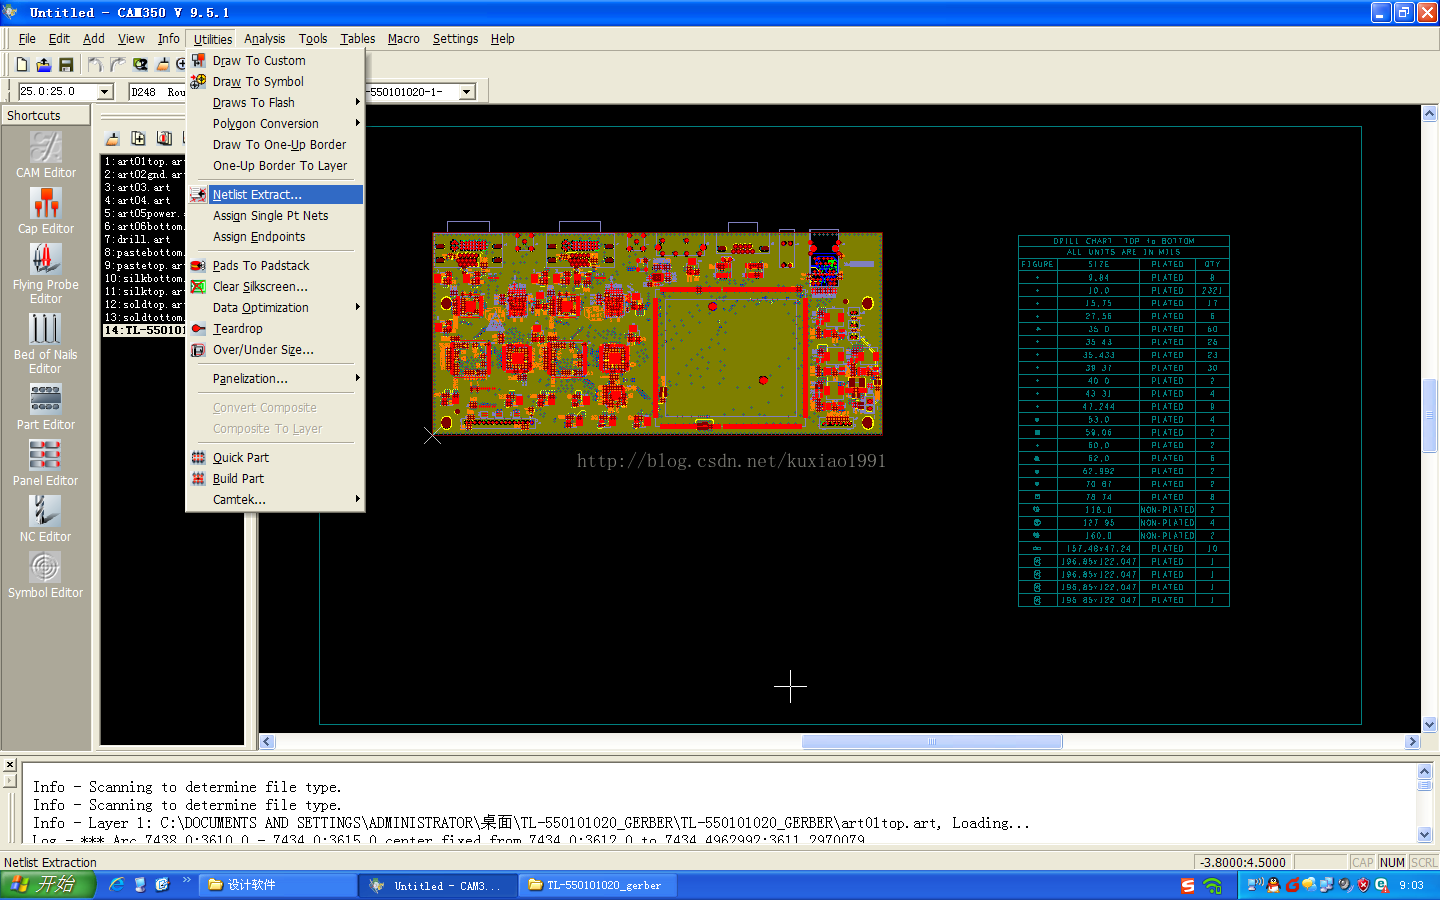
Task: Switch to TL-550101020_gerber taskbar window
Action: tap(598, 885)
